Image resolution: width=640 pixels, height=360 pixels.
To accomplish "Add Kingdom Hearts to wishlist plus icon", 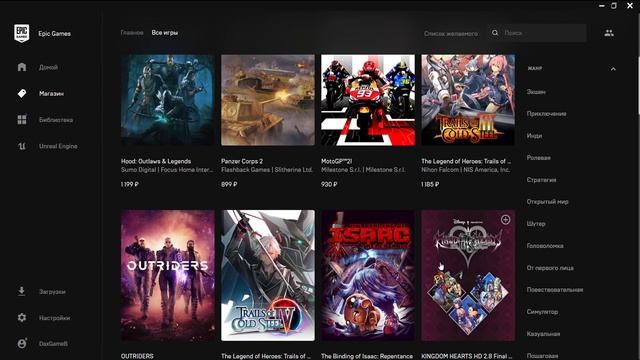I will click(x=505, y=220).
